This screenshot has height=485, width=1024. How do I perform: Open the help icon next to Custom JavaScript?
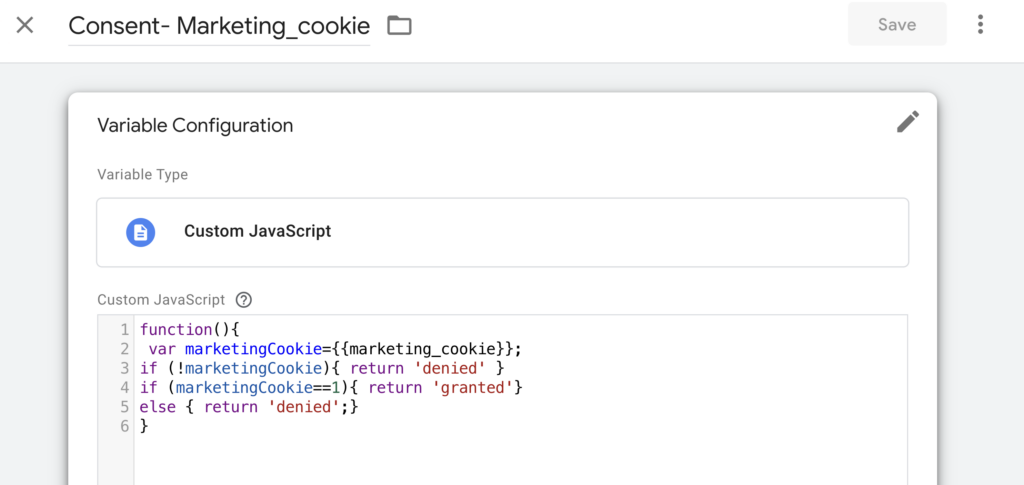click(243, 299)
